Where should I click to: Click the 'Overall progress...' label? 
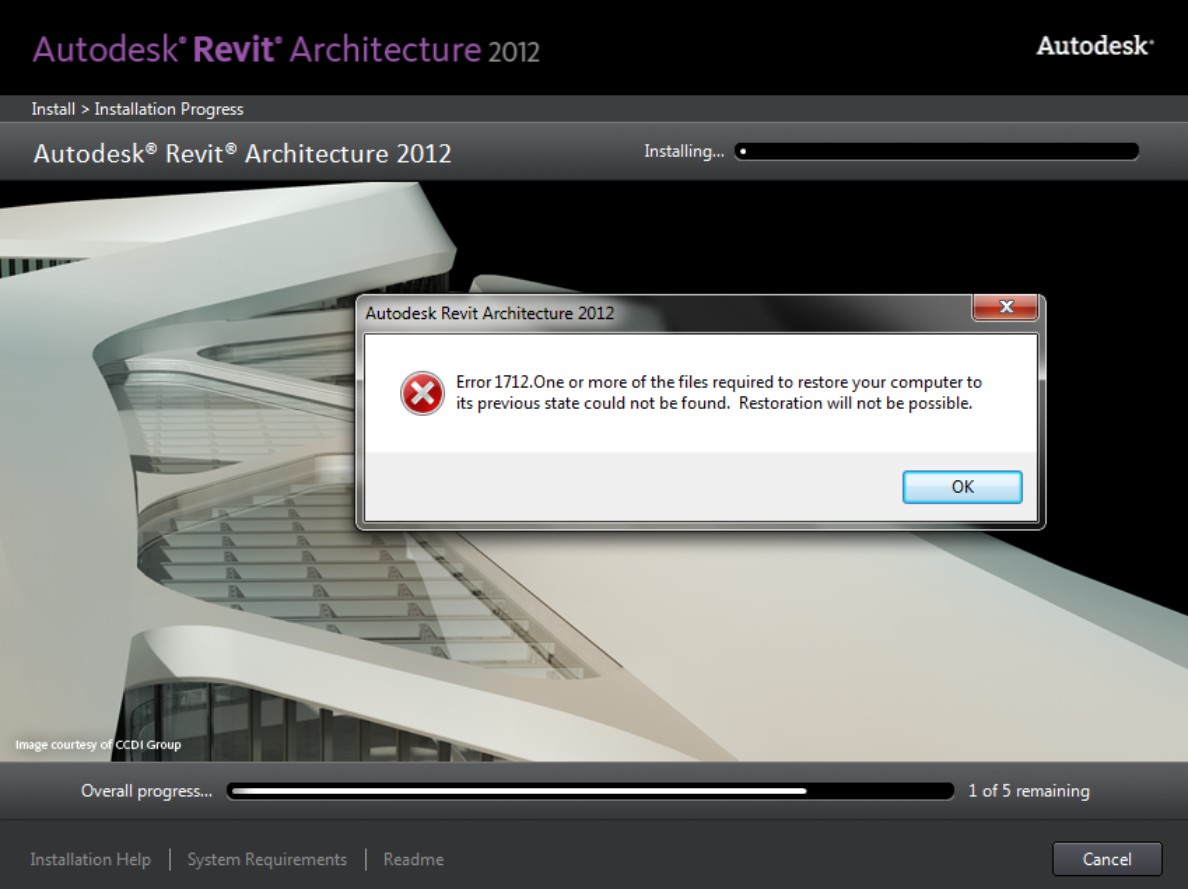click(146, 790)
